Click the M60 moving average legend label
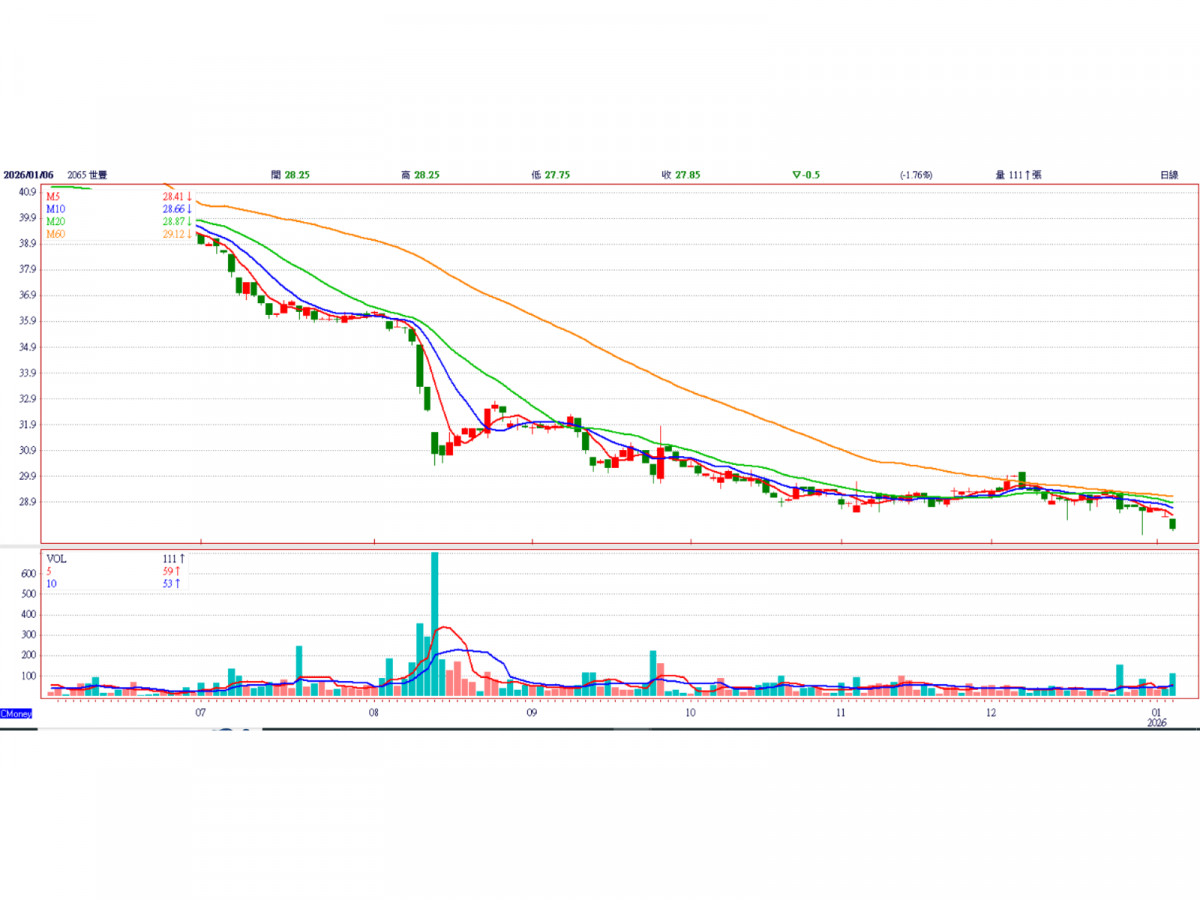 click(55, 234)
